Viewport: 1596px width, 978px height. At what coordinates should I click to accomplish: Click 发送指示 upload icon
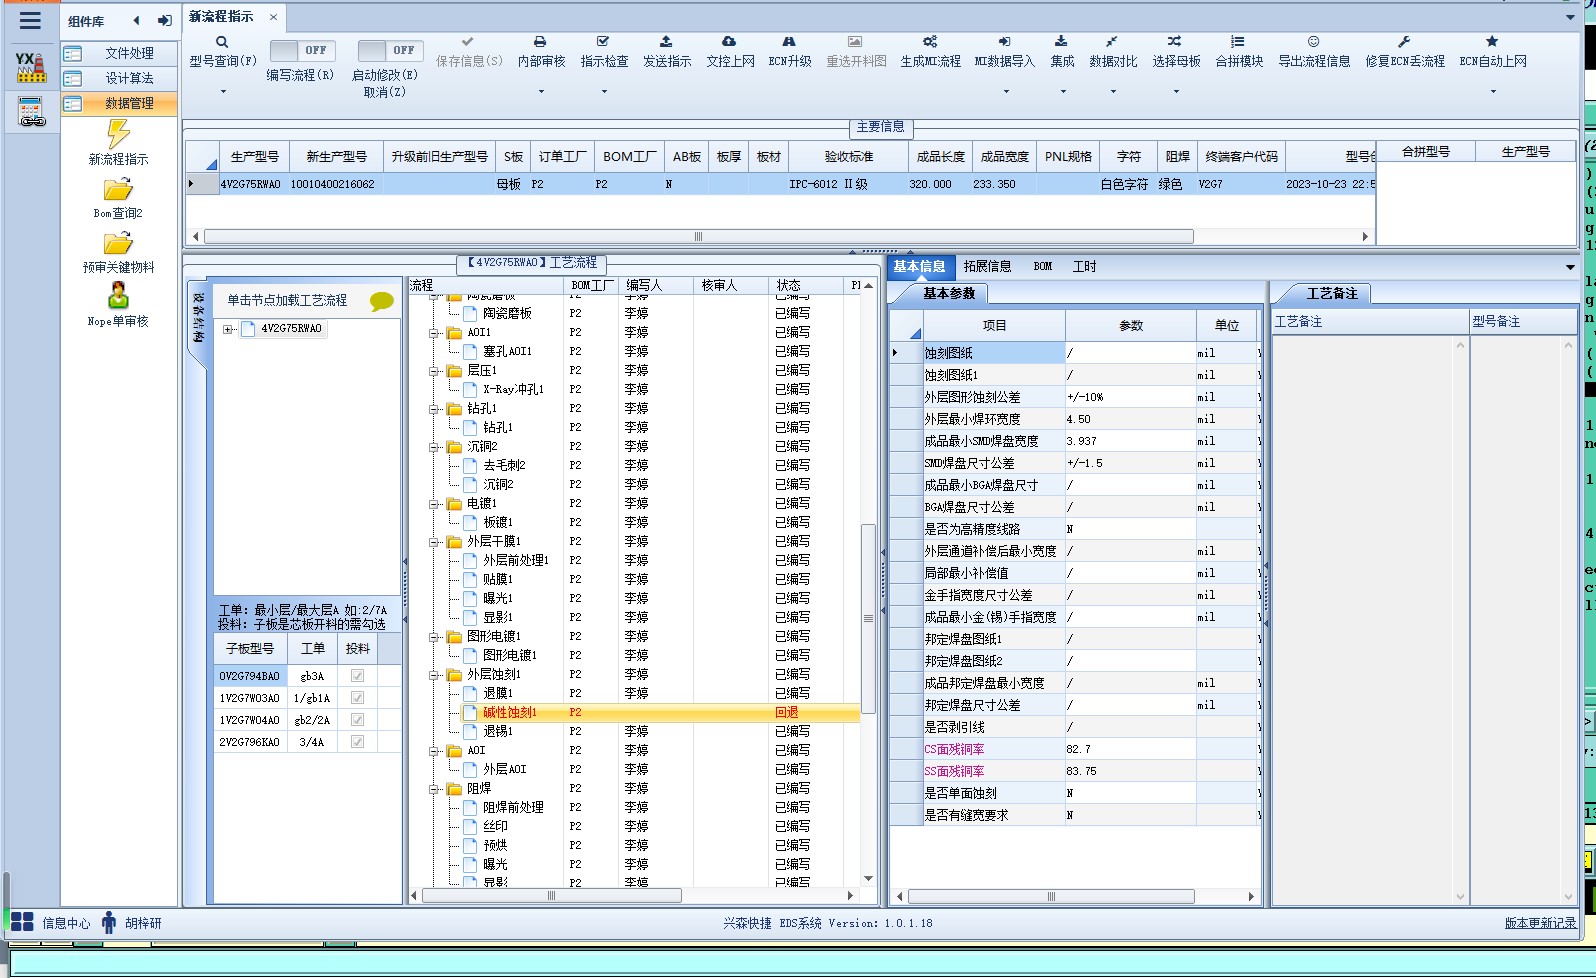pyautogui.click(x=666, y=42)
